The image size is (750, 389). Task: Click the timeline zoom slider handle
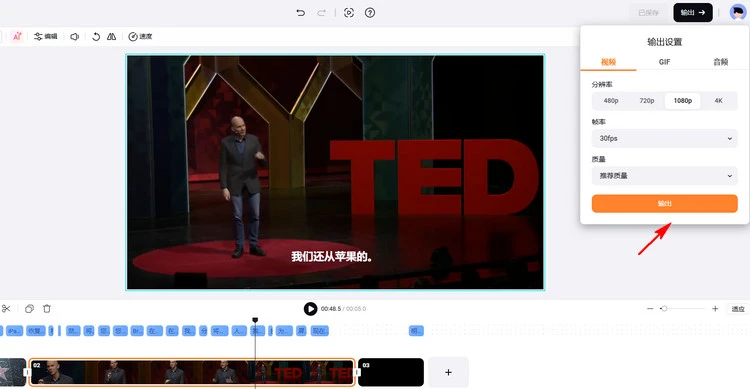point(664,309)
